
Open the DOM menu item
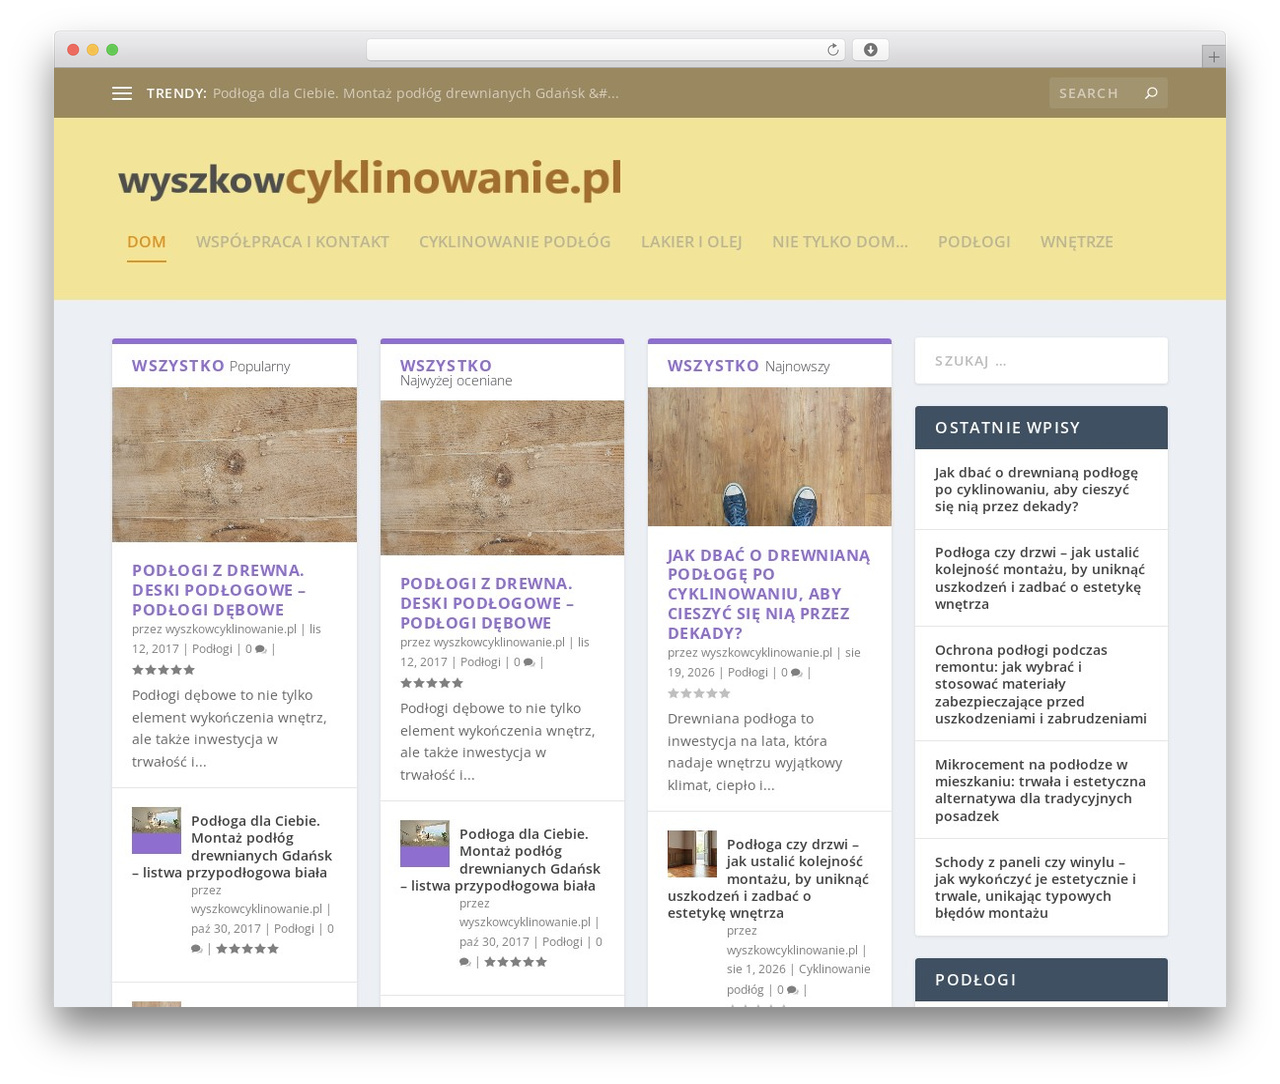click(x=146, y=242)
